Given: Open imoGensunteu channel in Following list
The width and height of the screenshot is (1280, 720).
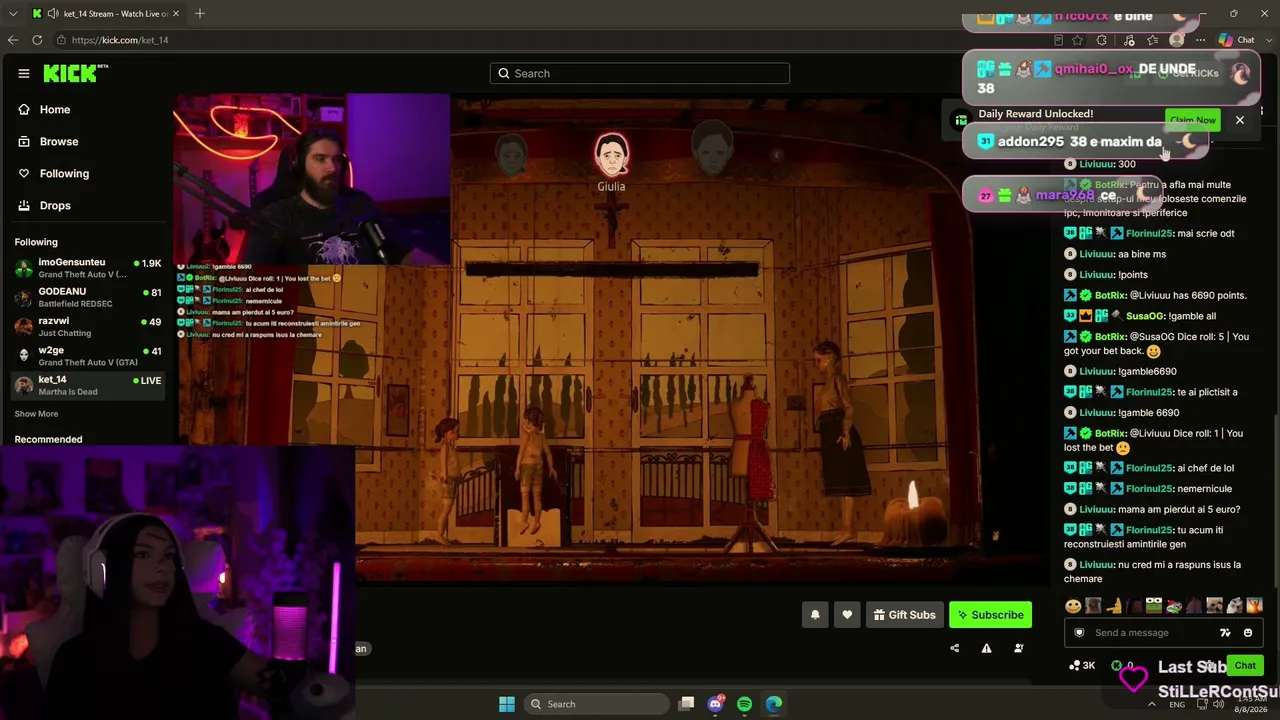Looking at the screenshot, I should click(88, 268).
